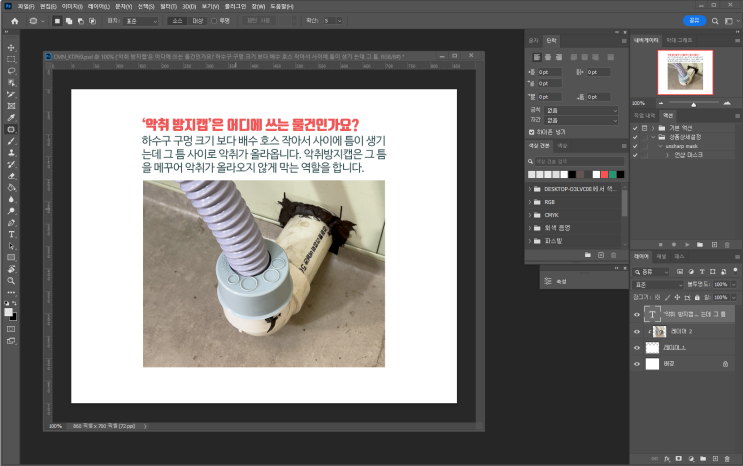This screenshot has height=466, width=743.
Task: Select the 레이어 2 layer thumbnail
Action: 660,330
